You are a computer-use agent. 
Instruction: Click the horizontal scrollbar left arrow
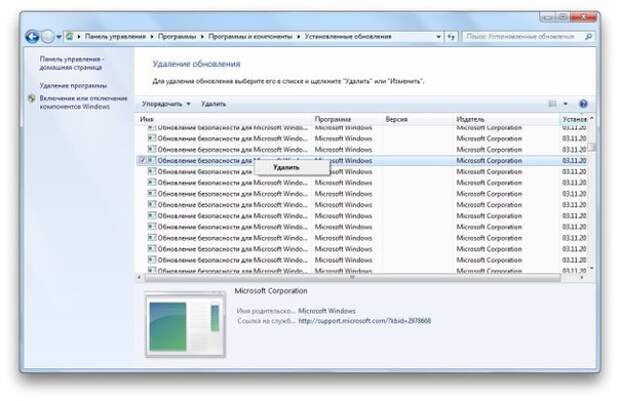(x=139, y=278)
